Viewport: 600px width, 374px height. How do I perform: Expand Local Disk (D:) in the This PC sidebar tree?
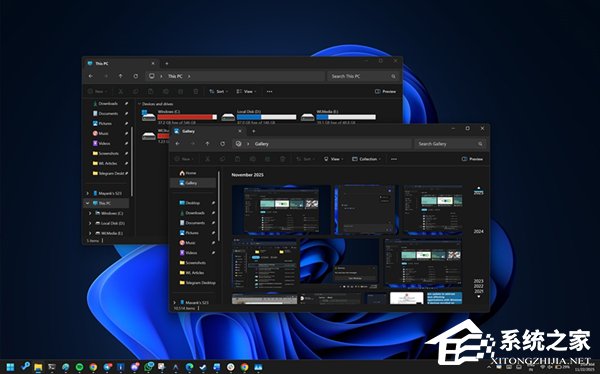point(90,223)
